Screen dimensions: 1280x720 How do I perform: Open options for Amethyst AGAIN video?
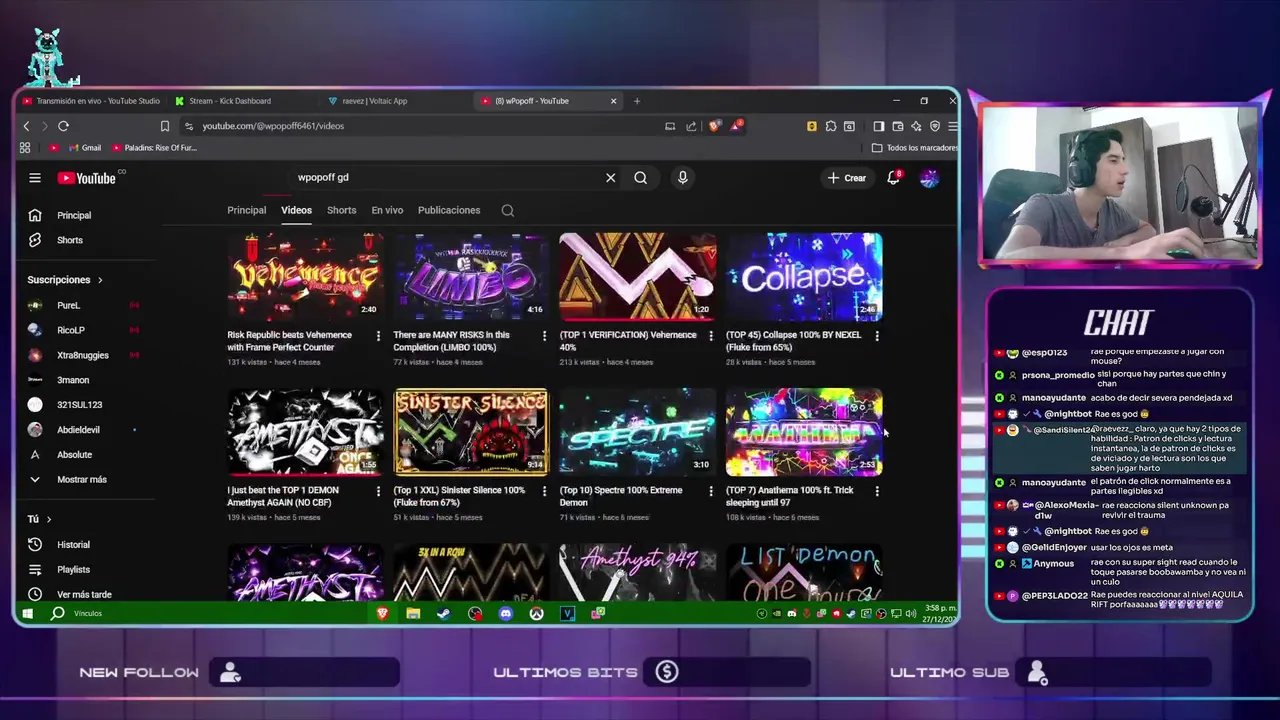[378, 491]
